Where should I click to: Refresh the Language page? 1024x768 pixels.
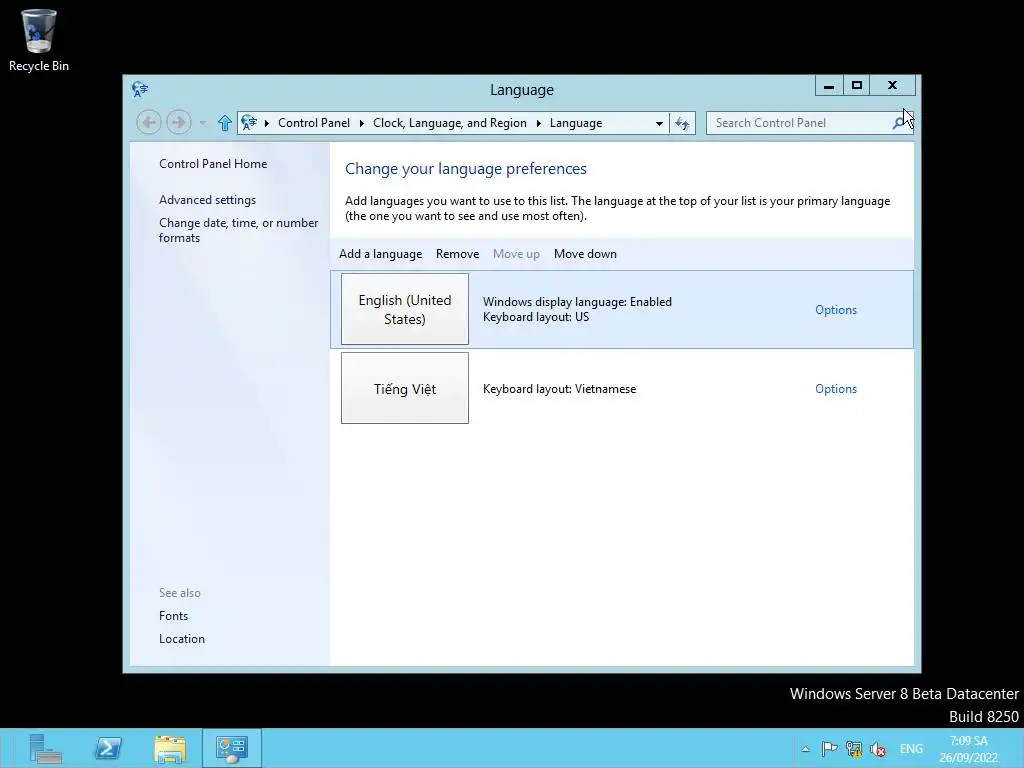(x=682, y=123)
